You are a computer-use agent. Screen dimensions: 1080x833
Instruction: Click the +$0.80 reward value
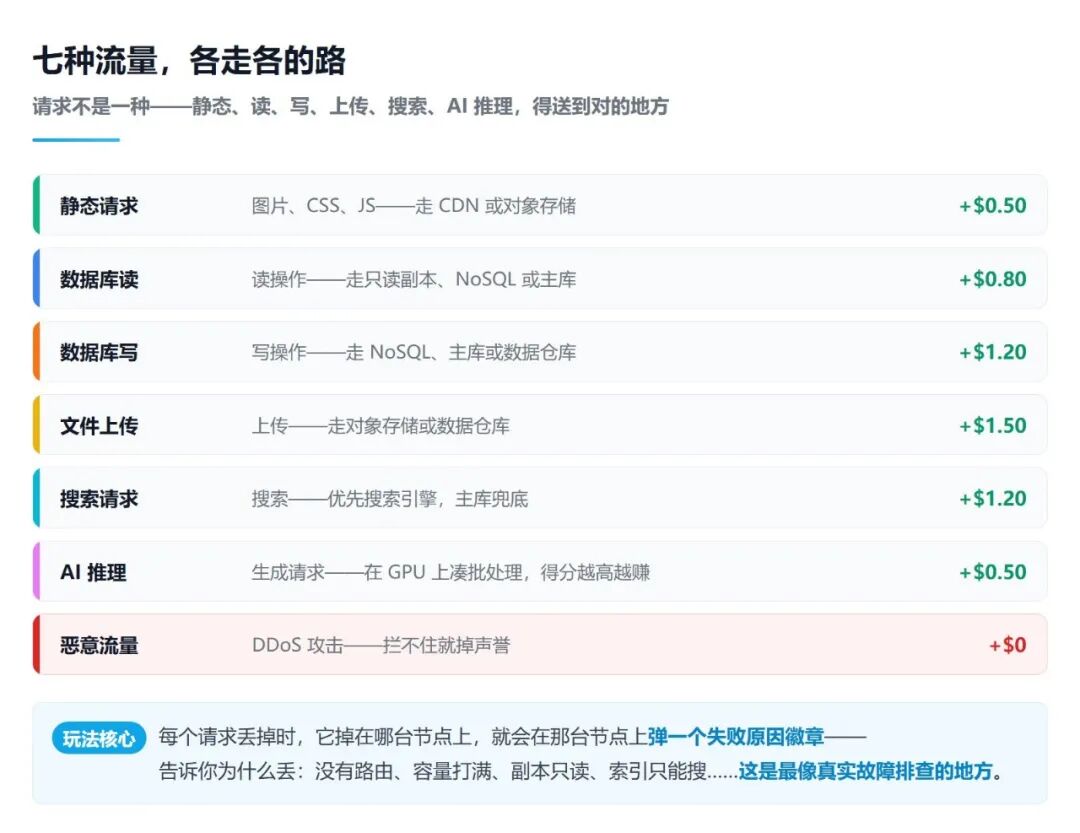993,279
